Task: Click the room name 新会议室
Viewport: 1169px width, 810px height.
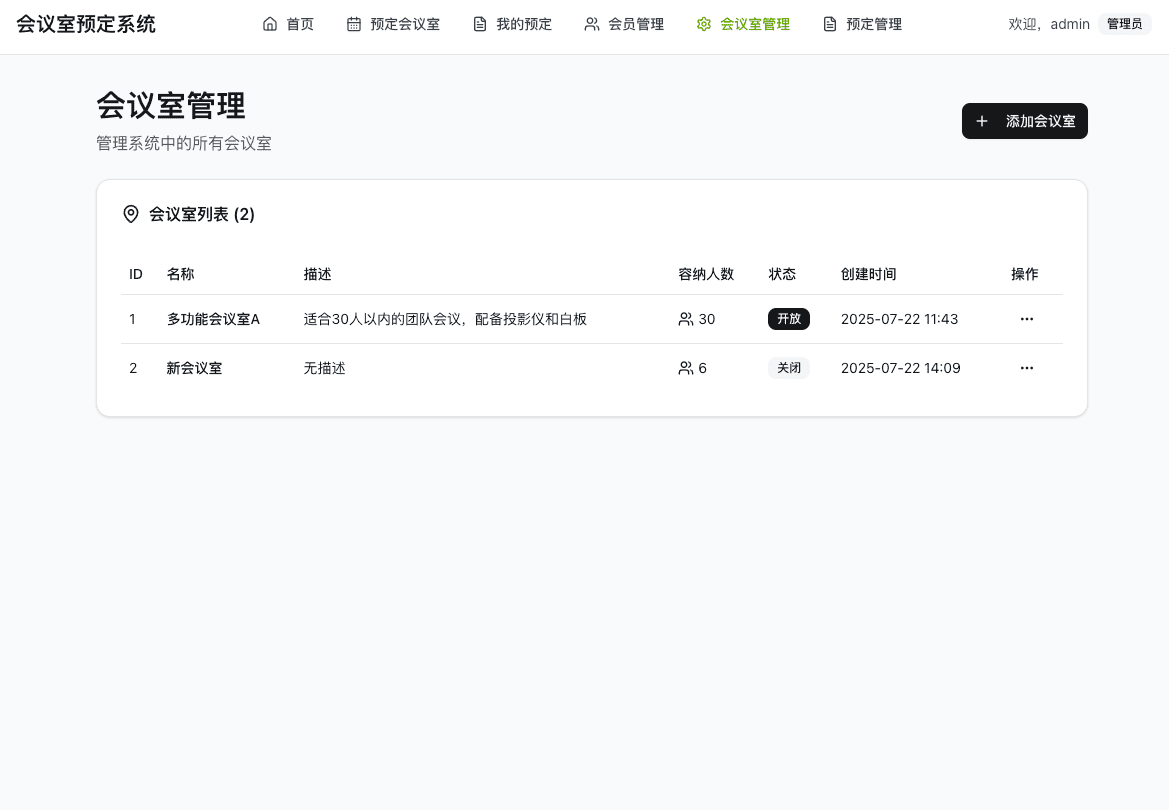Action: pos(195,368)
